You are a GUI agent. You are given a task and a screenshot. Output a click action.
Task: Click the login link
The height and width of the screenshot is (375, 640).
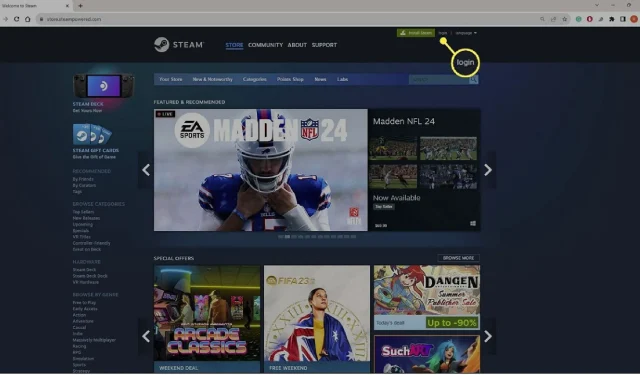click(442, 33)
